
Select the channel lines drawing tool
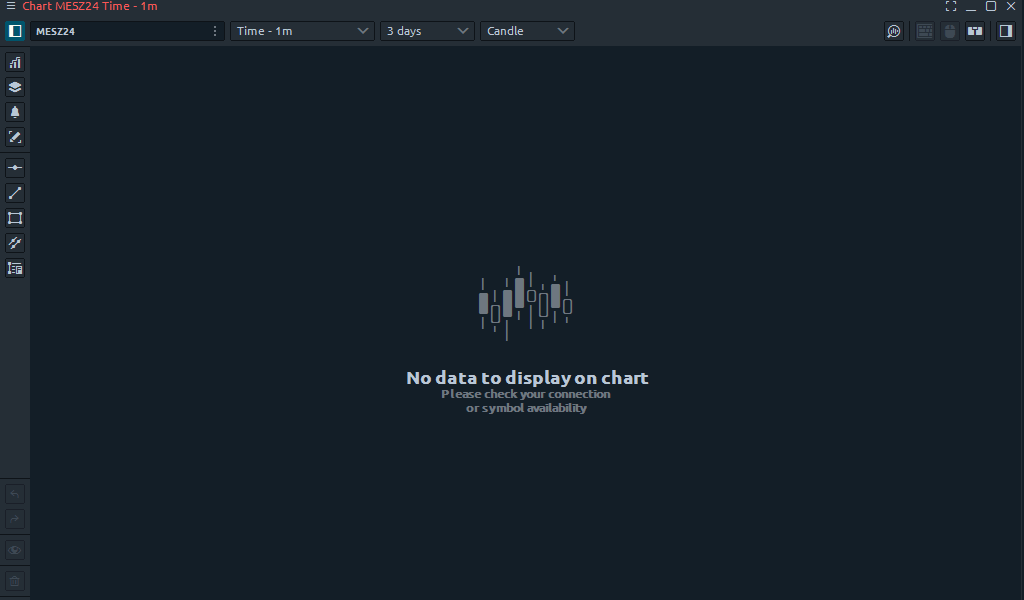click(15, 244)
